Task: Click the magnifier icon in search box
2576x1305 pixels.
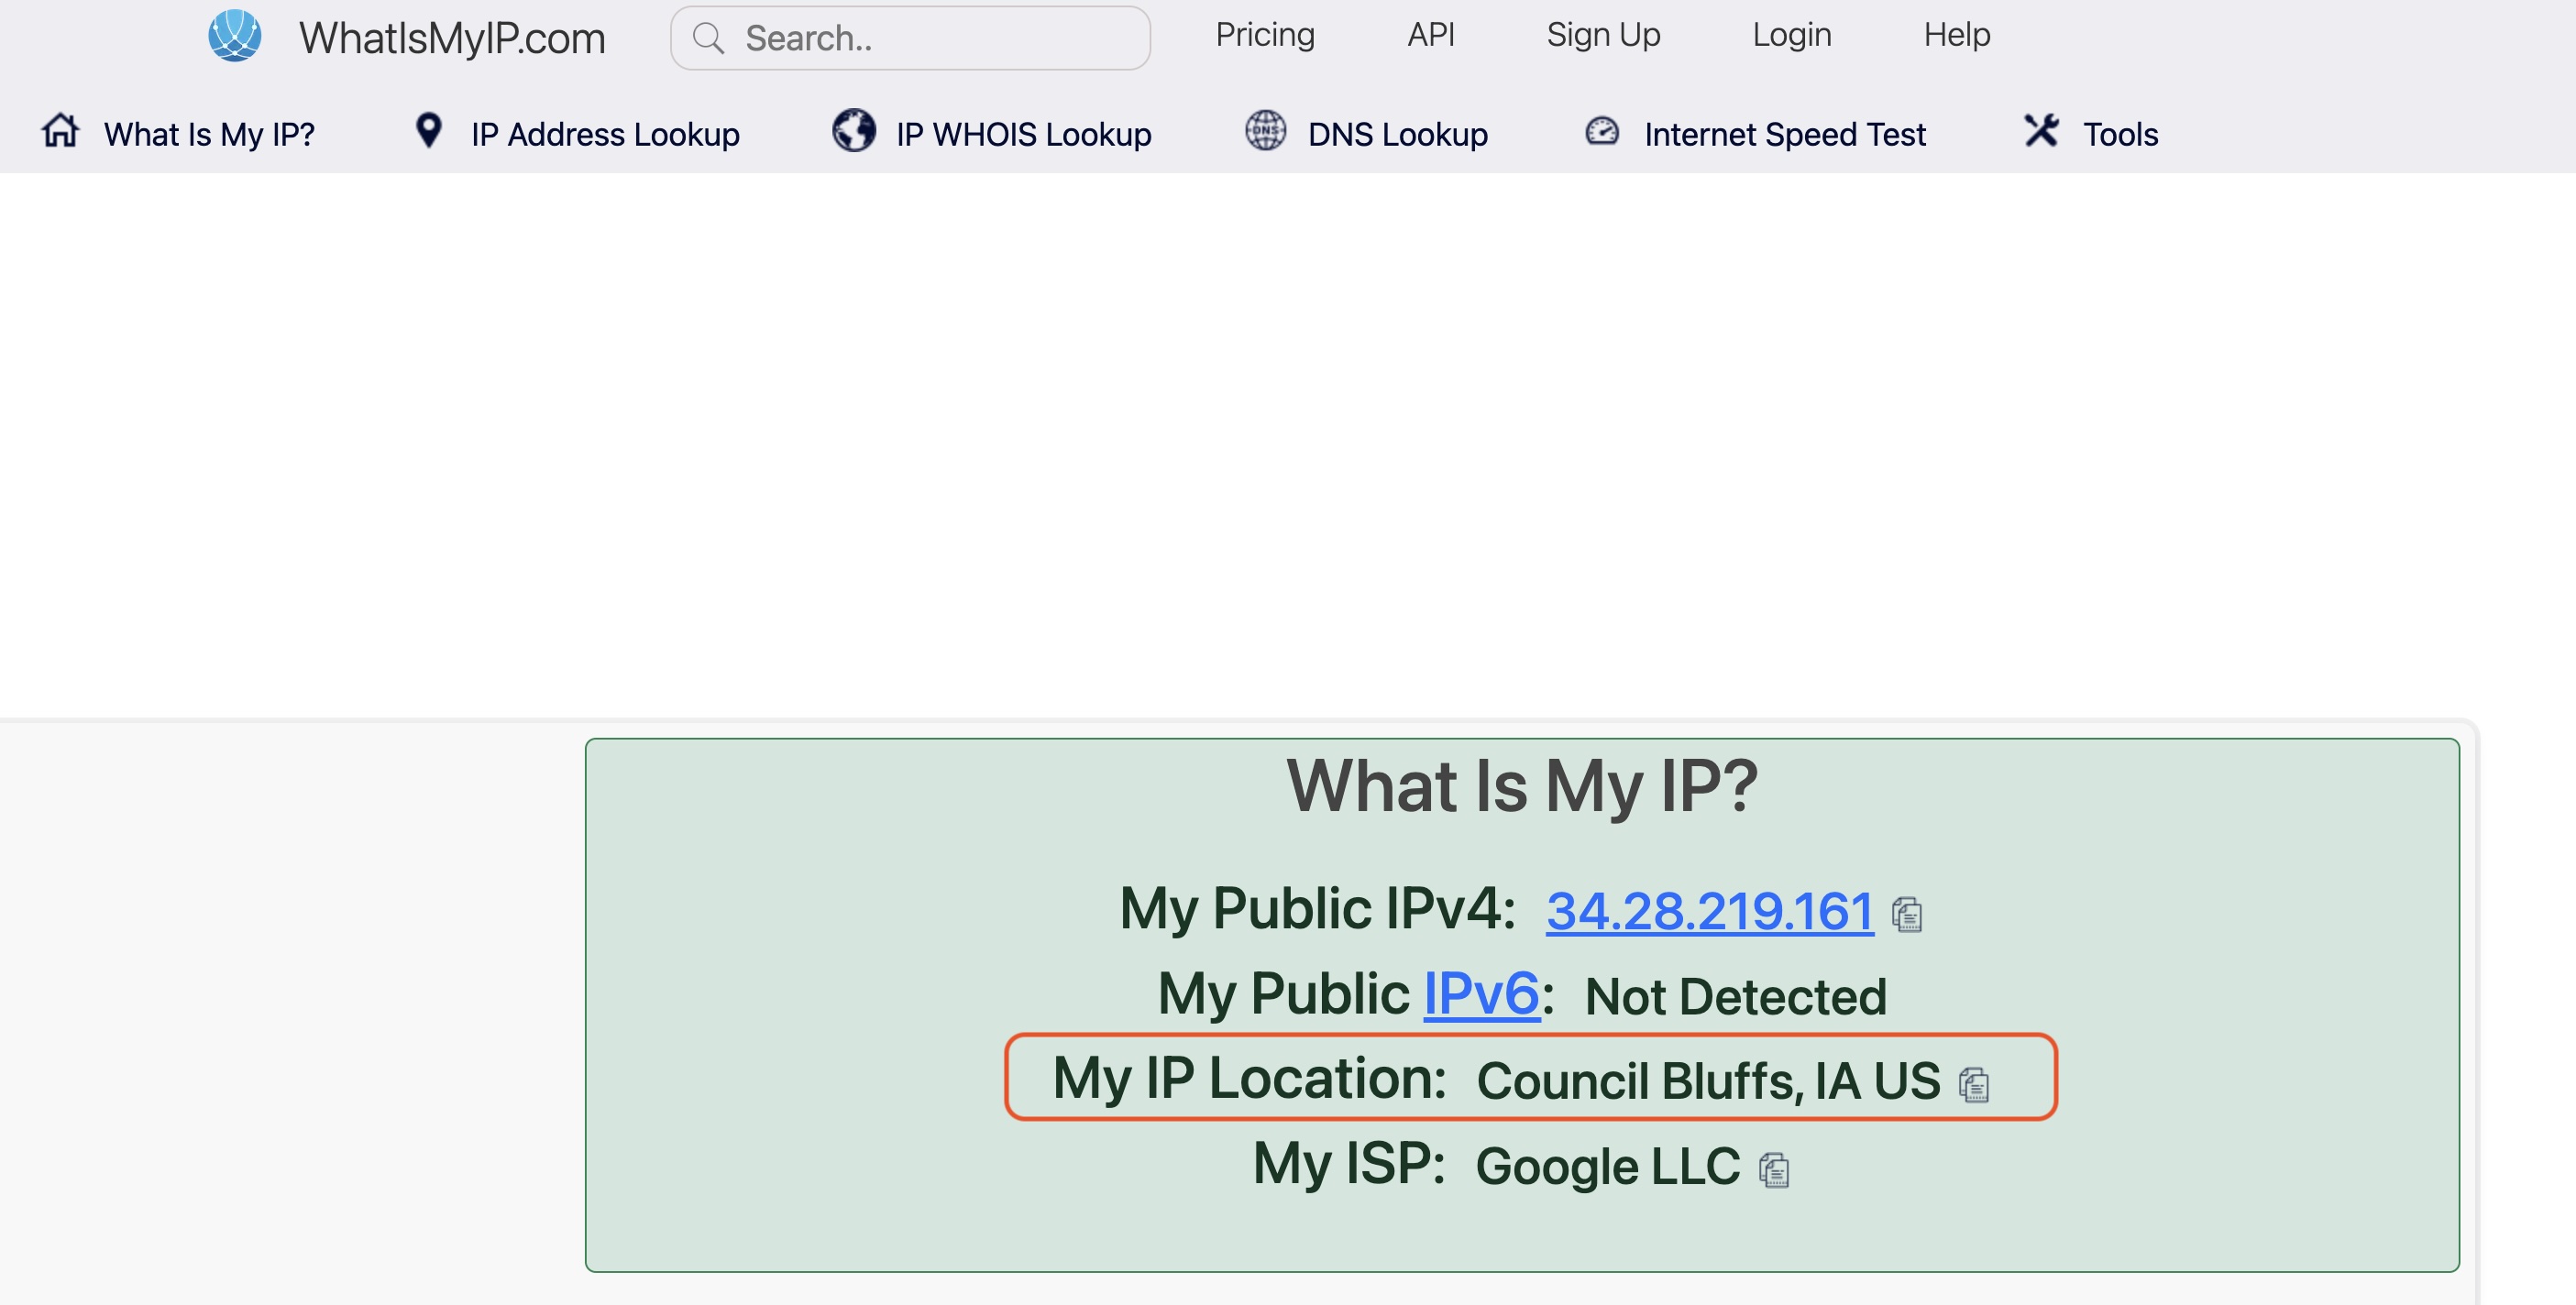Action: [708, 39]
